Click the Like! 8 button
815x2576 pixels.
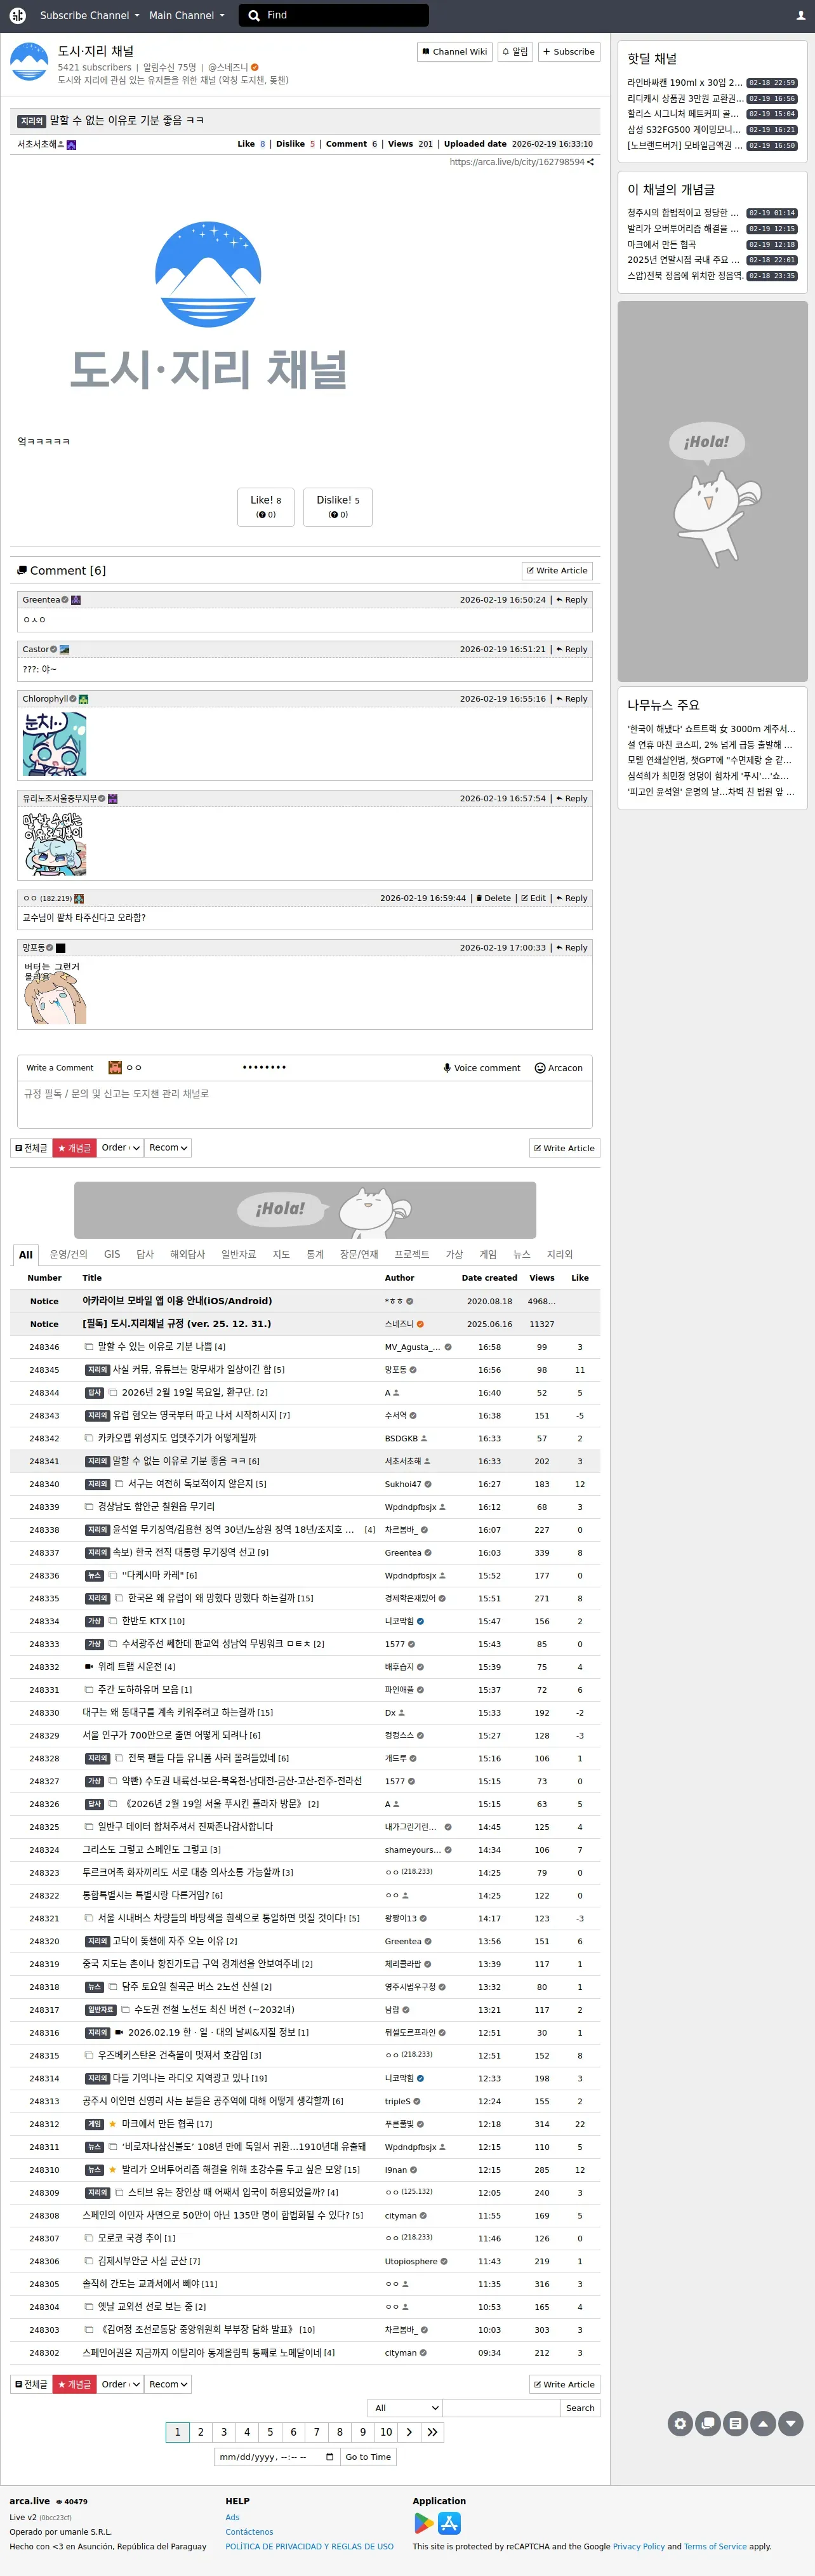[x=266, y=507]
